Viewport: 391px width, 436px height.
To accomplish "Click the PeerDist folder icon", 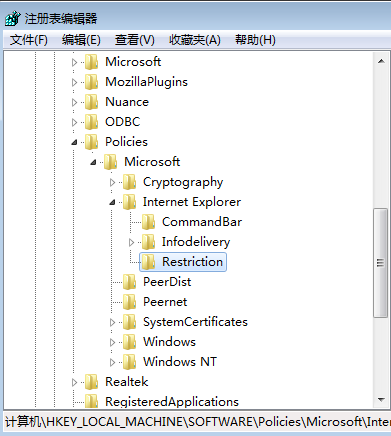I will [129, 282].
